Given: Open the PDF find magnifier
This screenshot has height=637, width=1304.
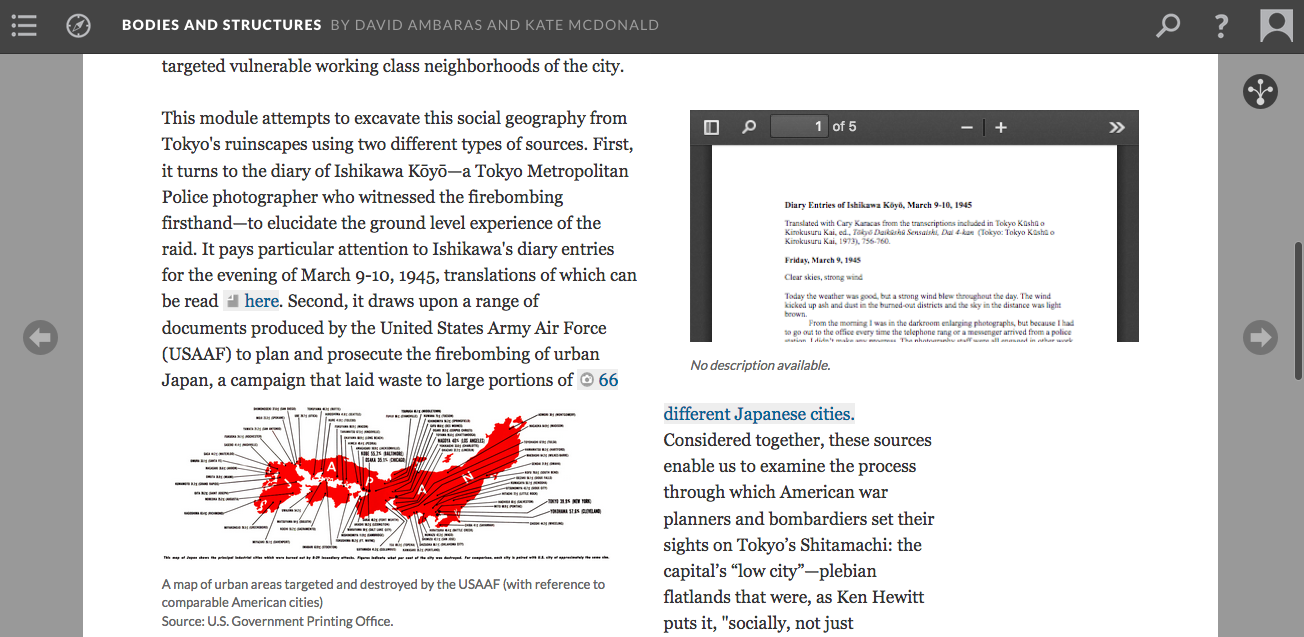Looking at the screenshot, I should [749, 127].
